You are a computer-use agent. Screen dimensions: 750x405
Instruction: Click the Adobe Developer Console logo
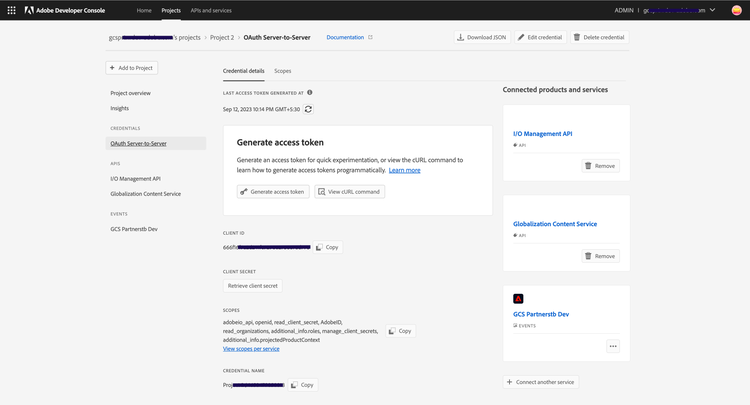pyautogui.click(x=65, y=10)
